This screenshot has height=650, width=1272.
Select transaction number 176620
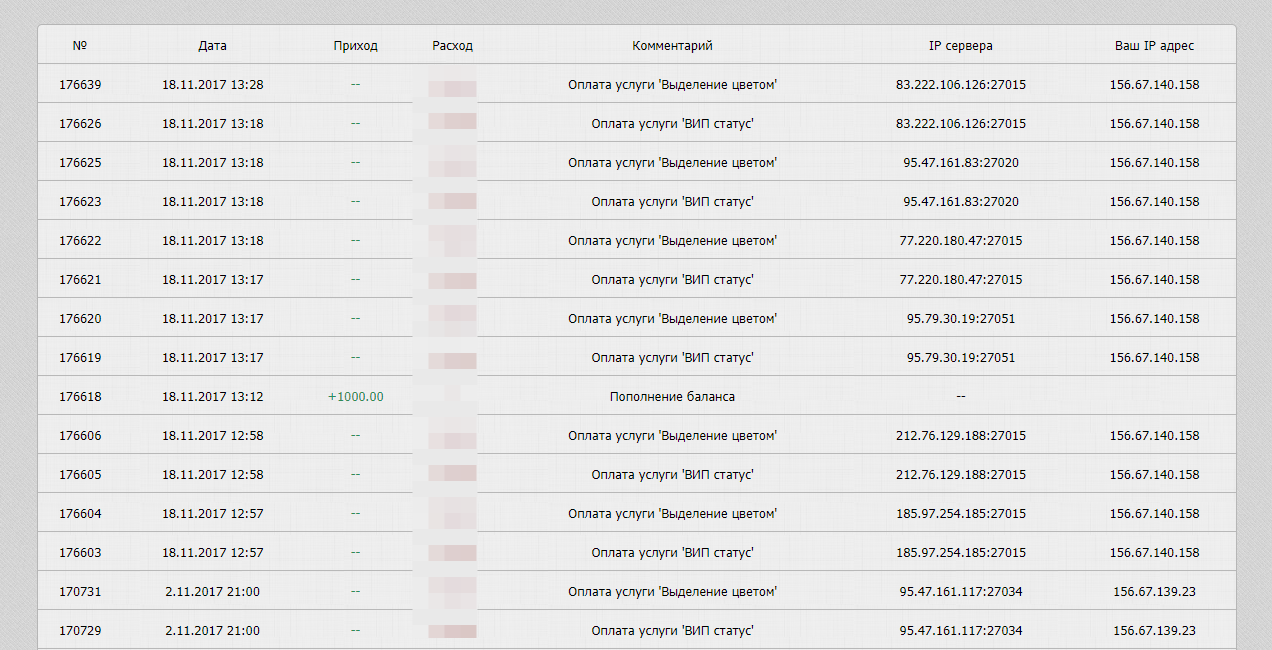pyautogui.click(x=80, y=319)
